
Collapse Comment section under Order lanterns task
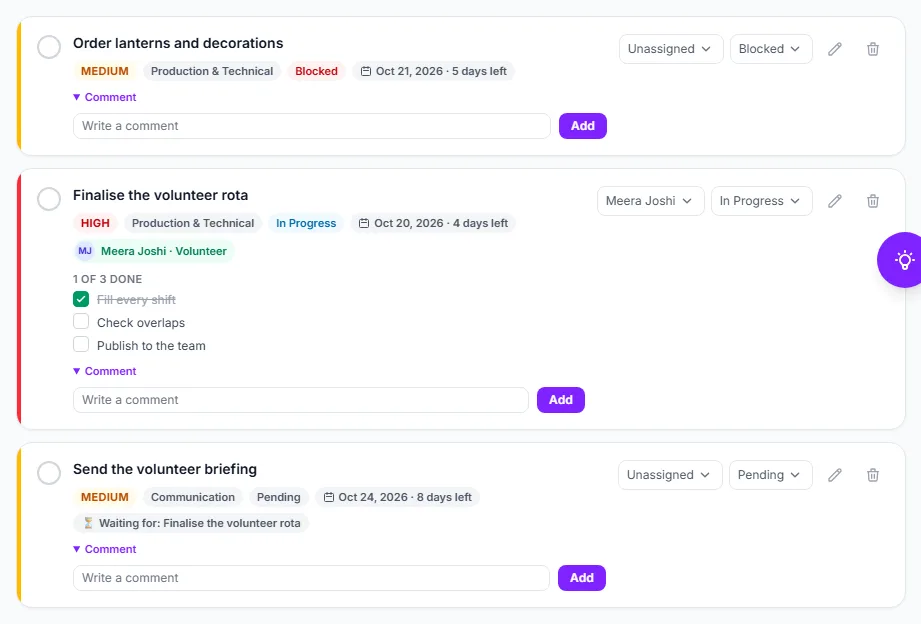coord(105,97)
